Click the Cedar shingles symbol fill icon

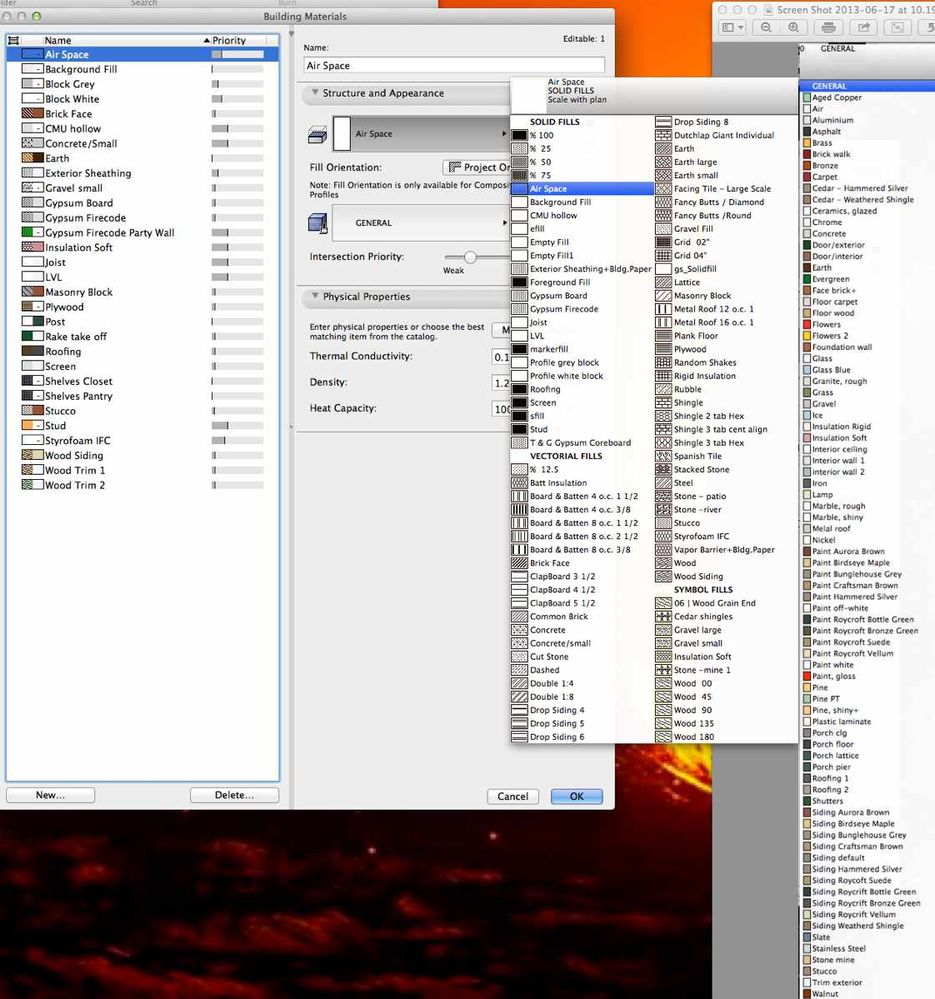(x=664, y=617)
